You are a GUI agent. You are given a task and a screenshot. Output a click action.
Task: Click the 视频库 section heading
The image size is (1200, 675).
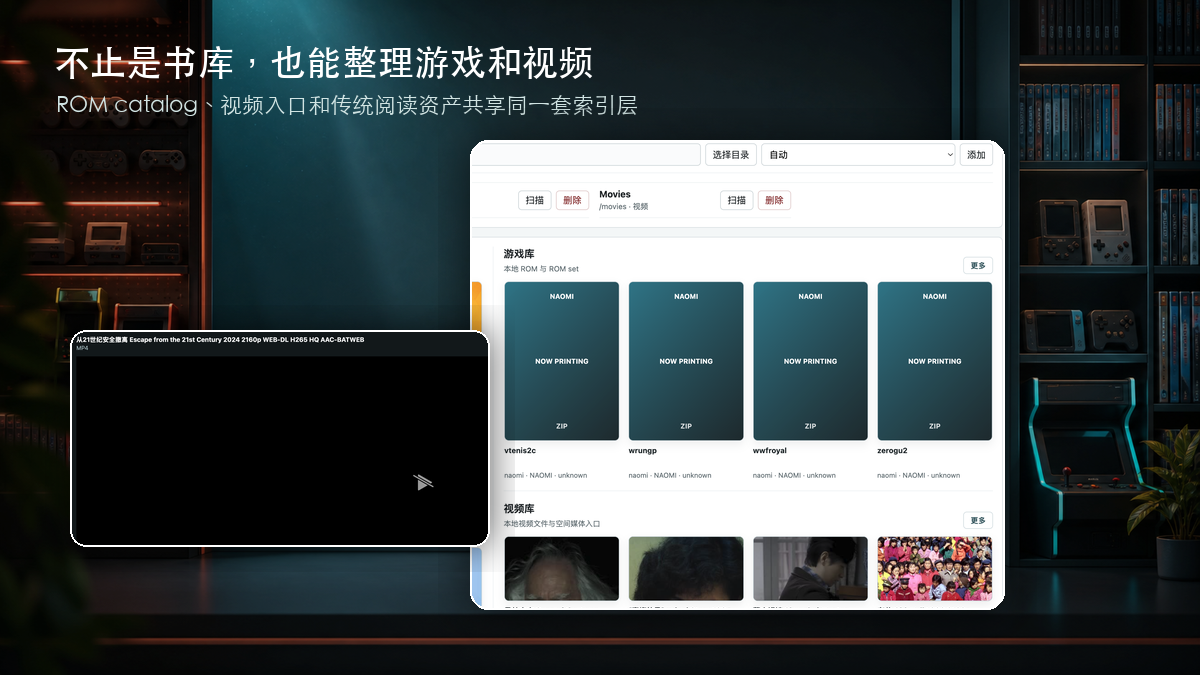tap(519, 509)
